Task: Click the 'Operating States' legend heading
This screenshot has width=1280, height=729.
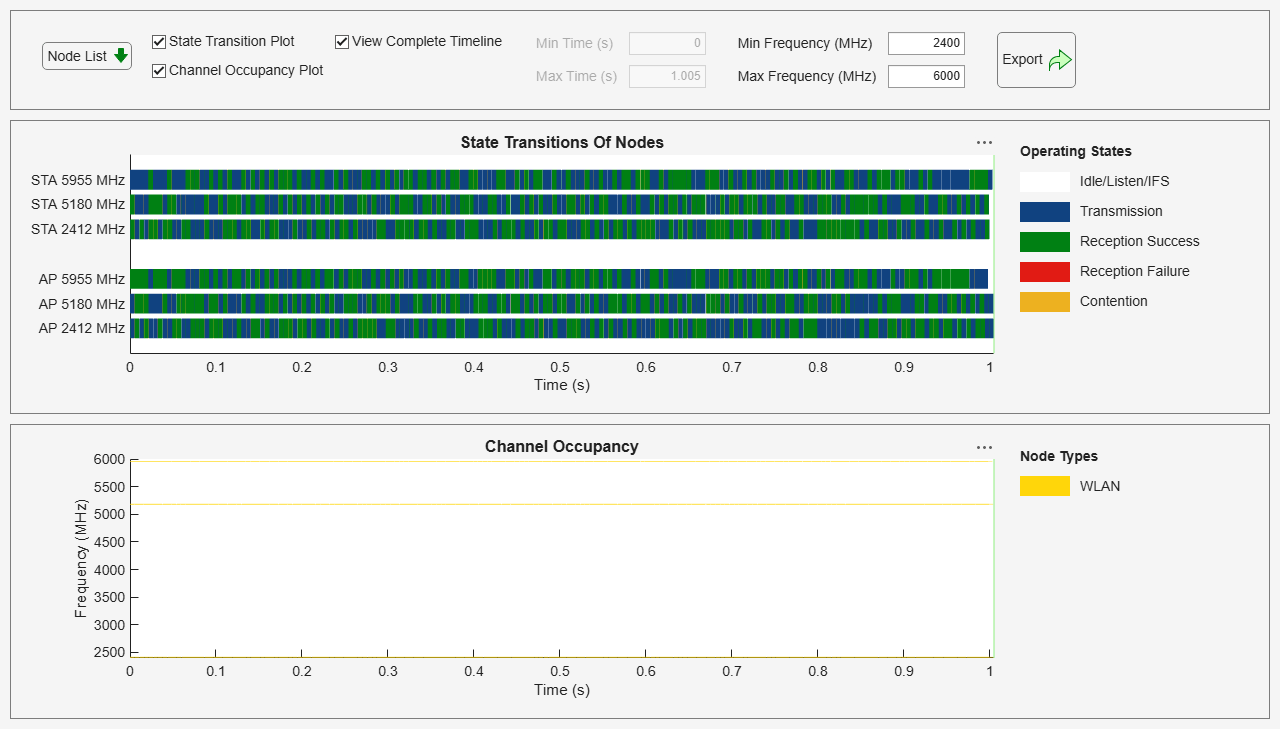Action: point(1076,152)
